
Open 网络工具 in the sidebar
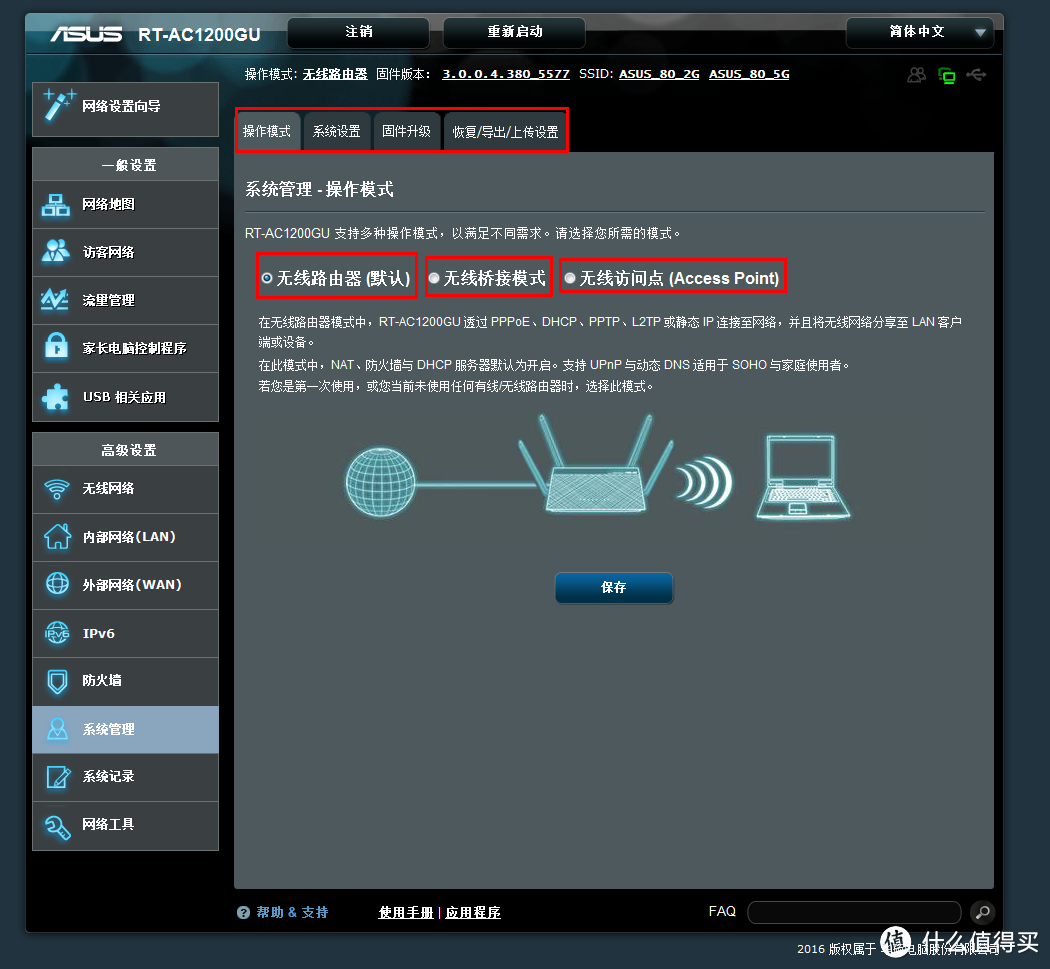[x=125, y=825]
